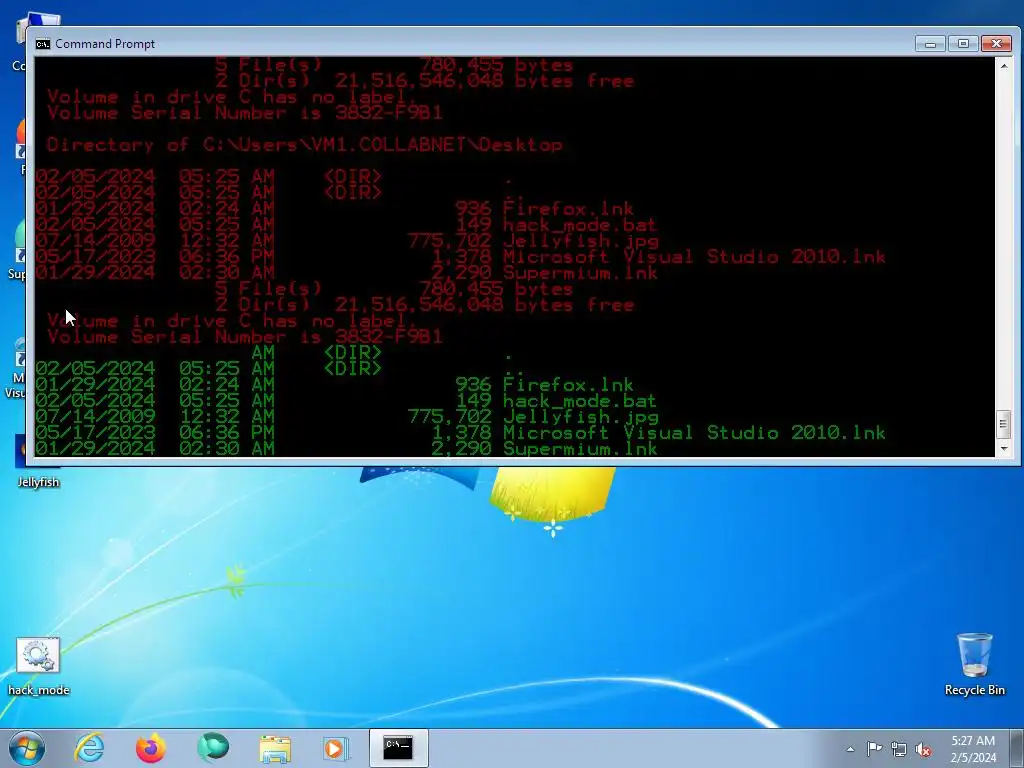Close the Command Prompt window
1024x768 pixels.
997,44
